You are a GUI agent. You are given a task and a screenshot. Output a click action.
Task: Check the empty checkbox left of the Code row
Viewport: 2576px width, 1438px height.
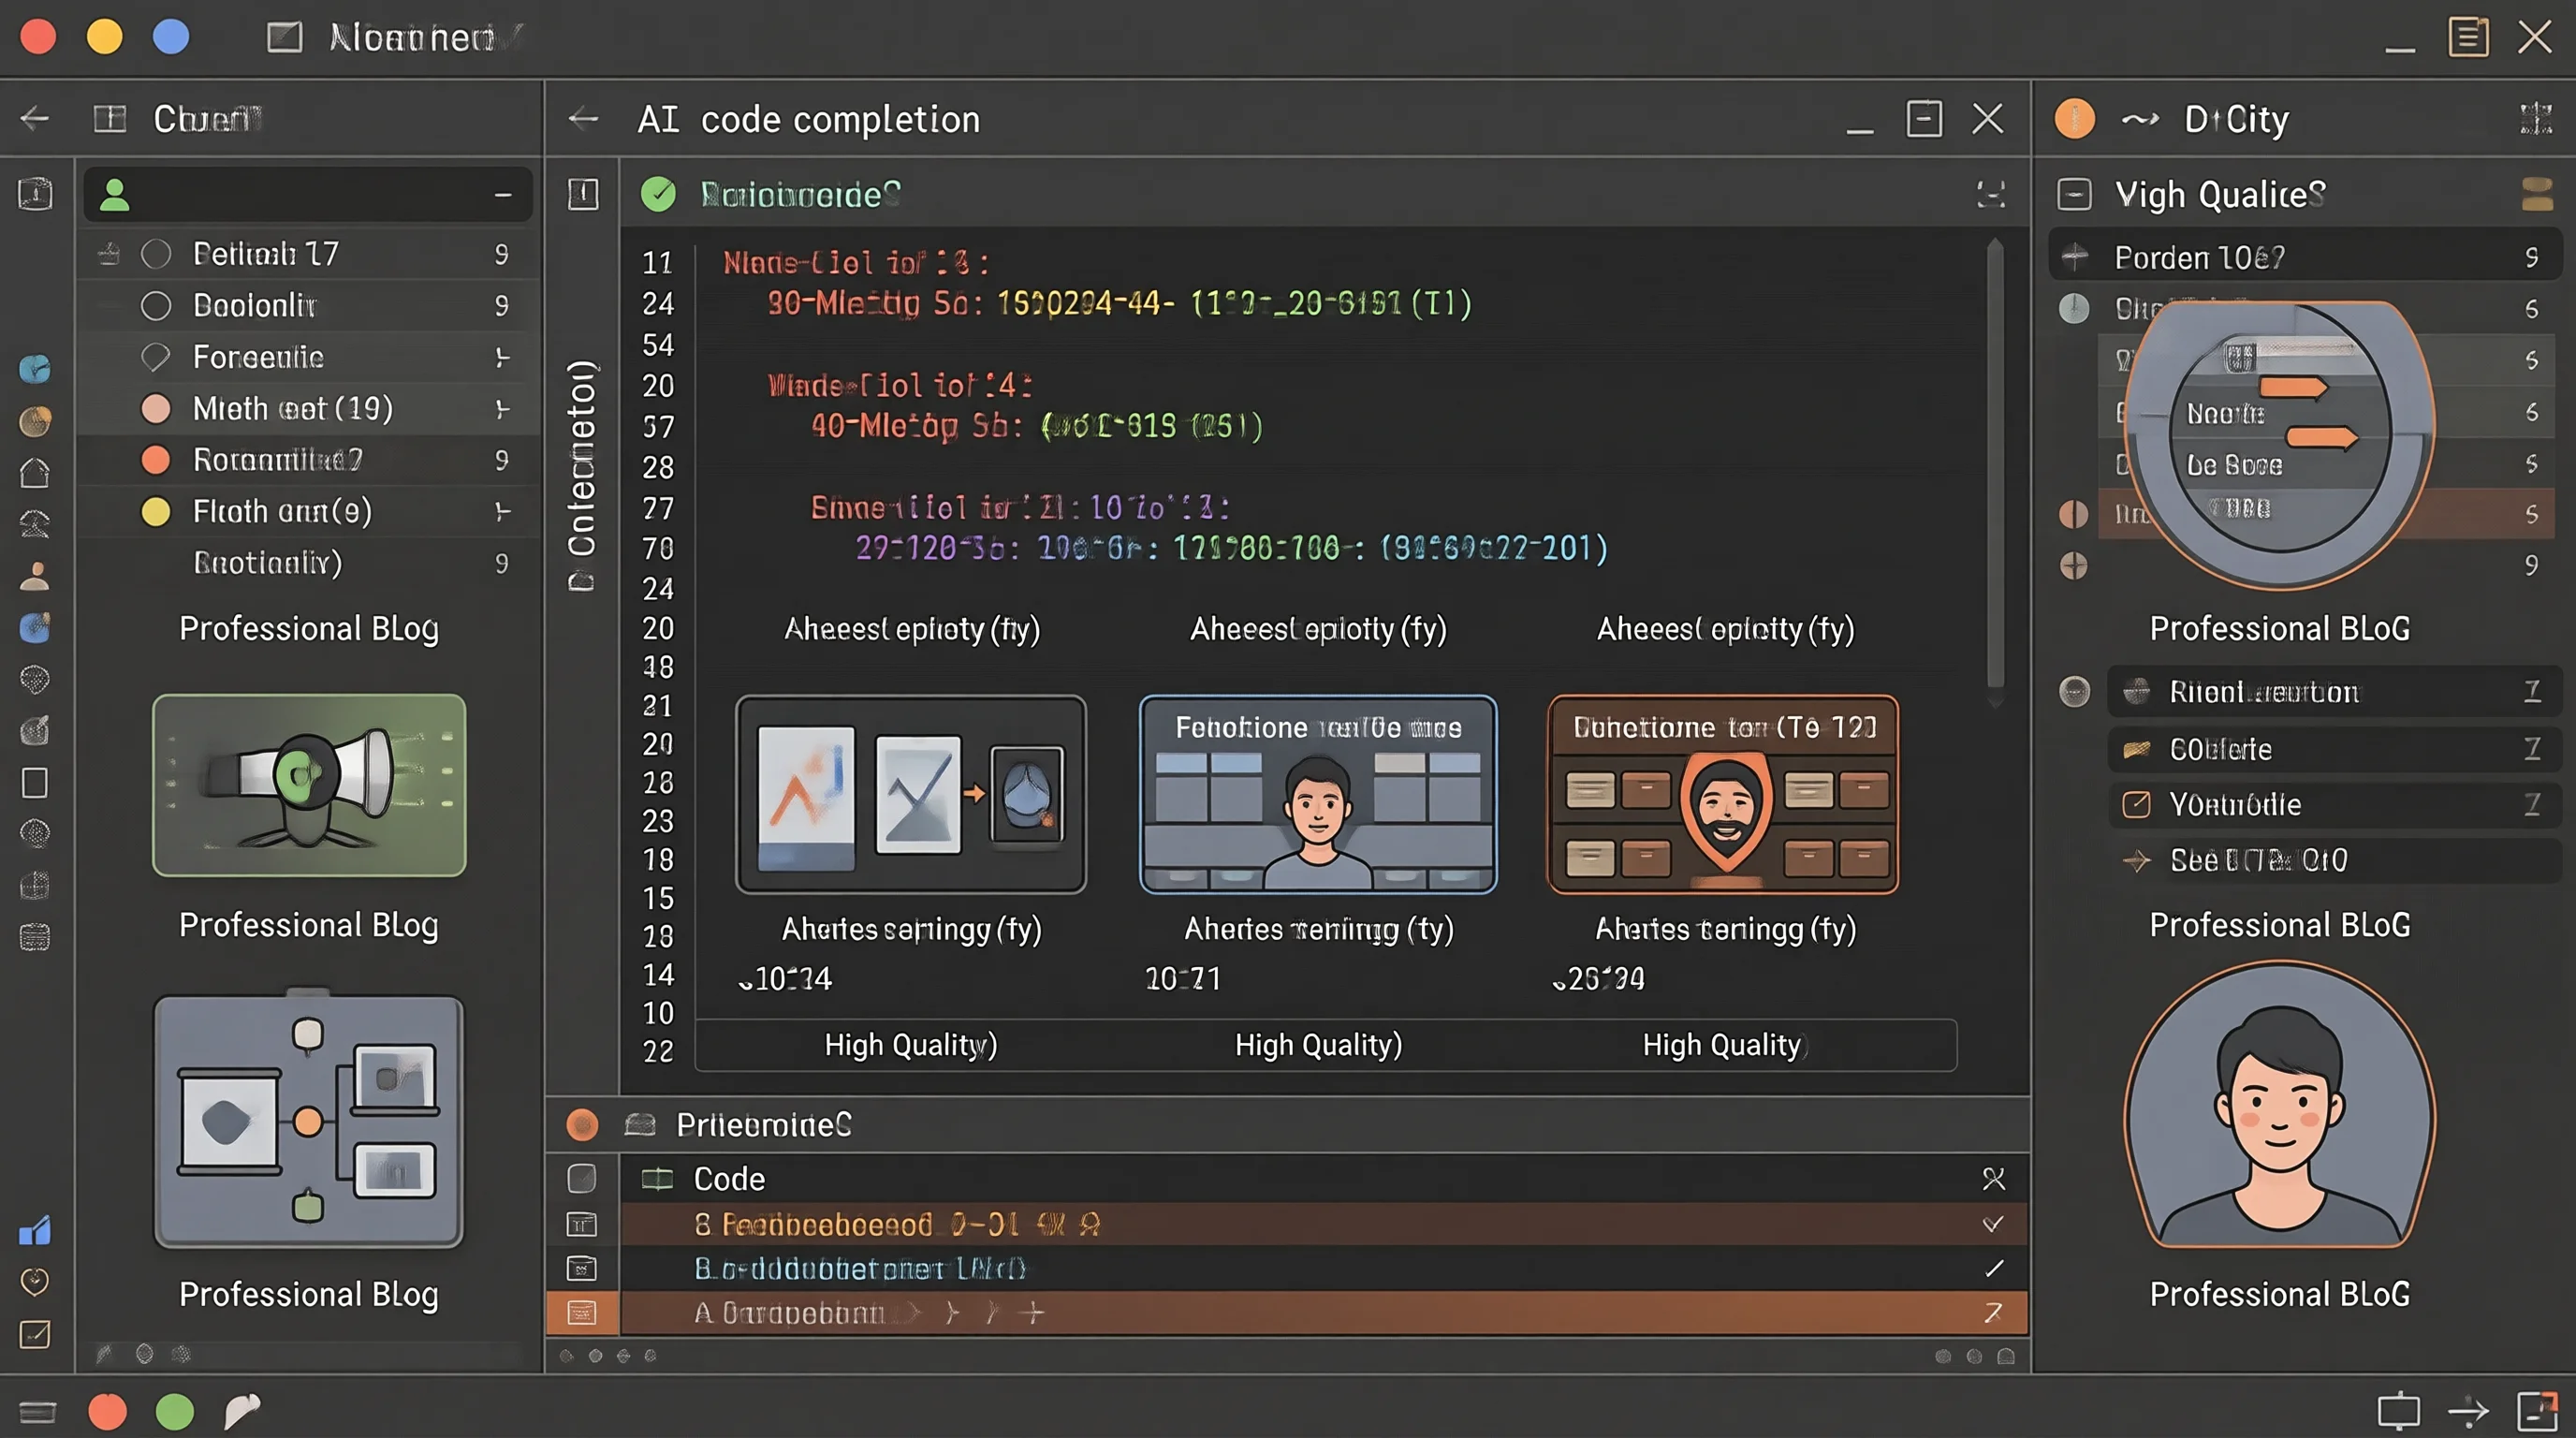coord(582,1179)
